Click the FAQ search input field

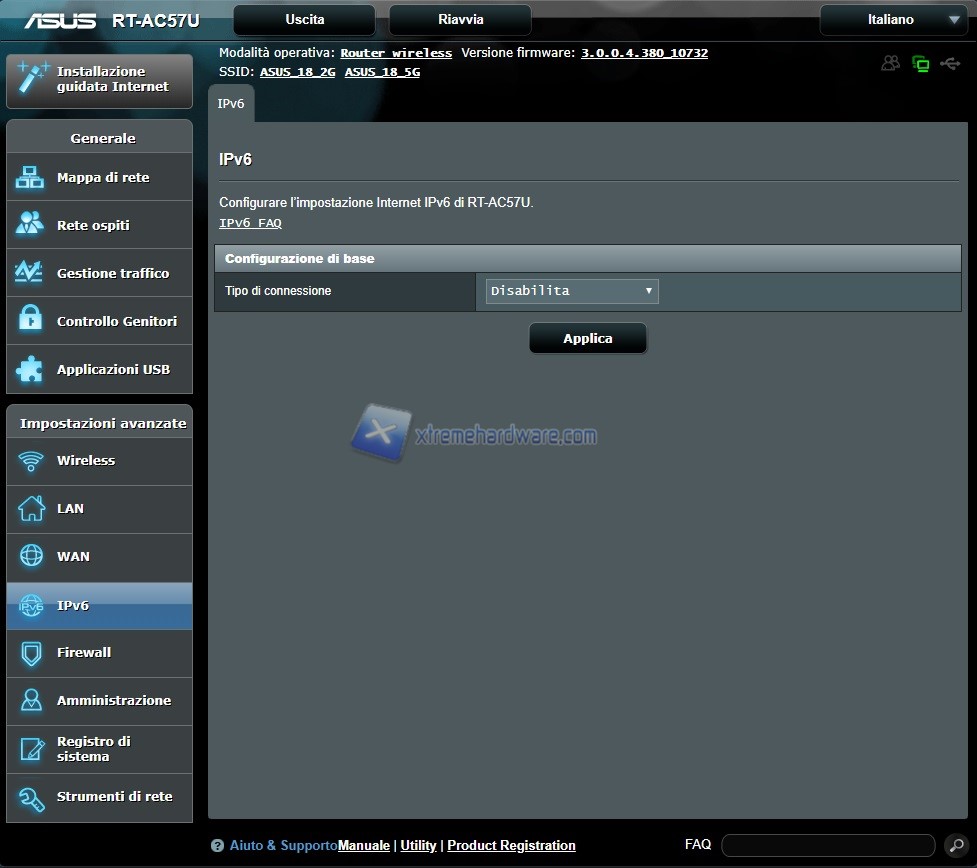point(827,846)
